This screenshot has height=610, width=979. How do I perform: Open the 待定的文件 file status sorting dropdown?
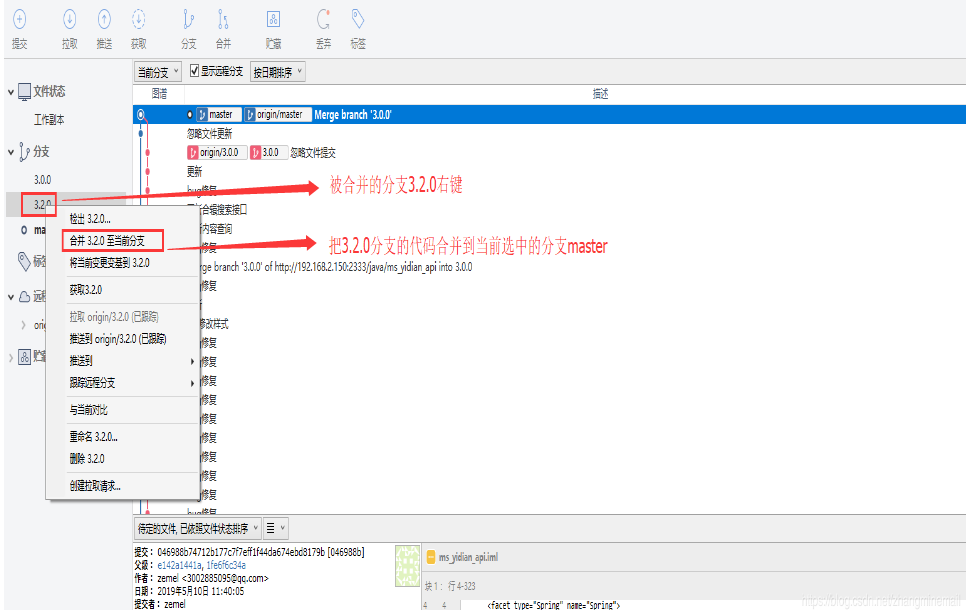click(197, 527)
